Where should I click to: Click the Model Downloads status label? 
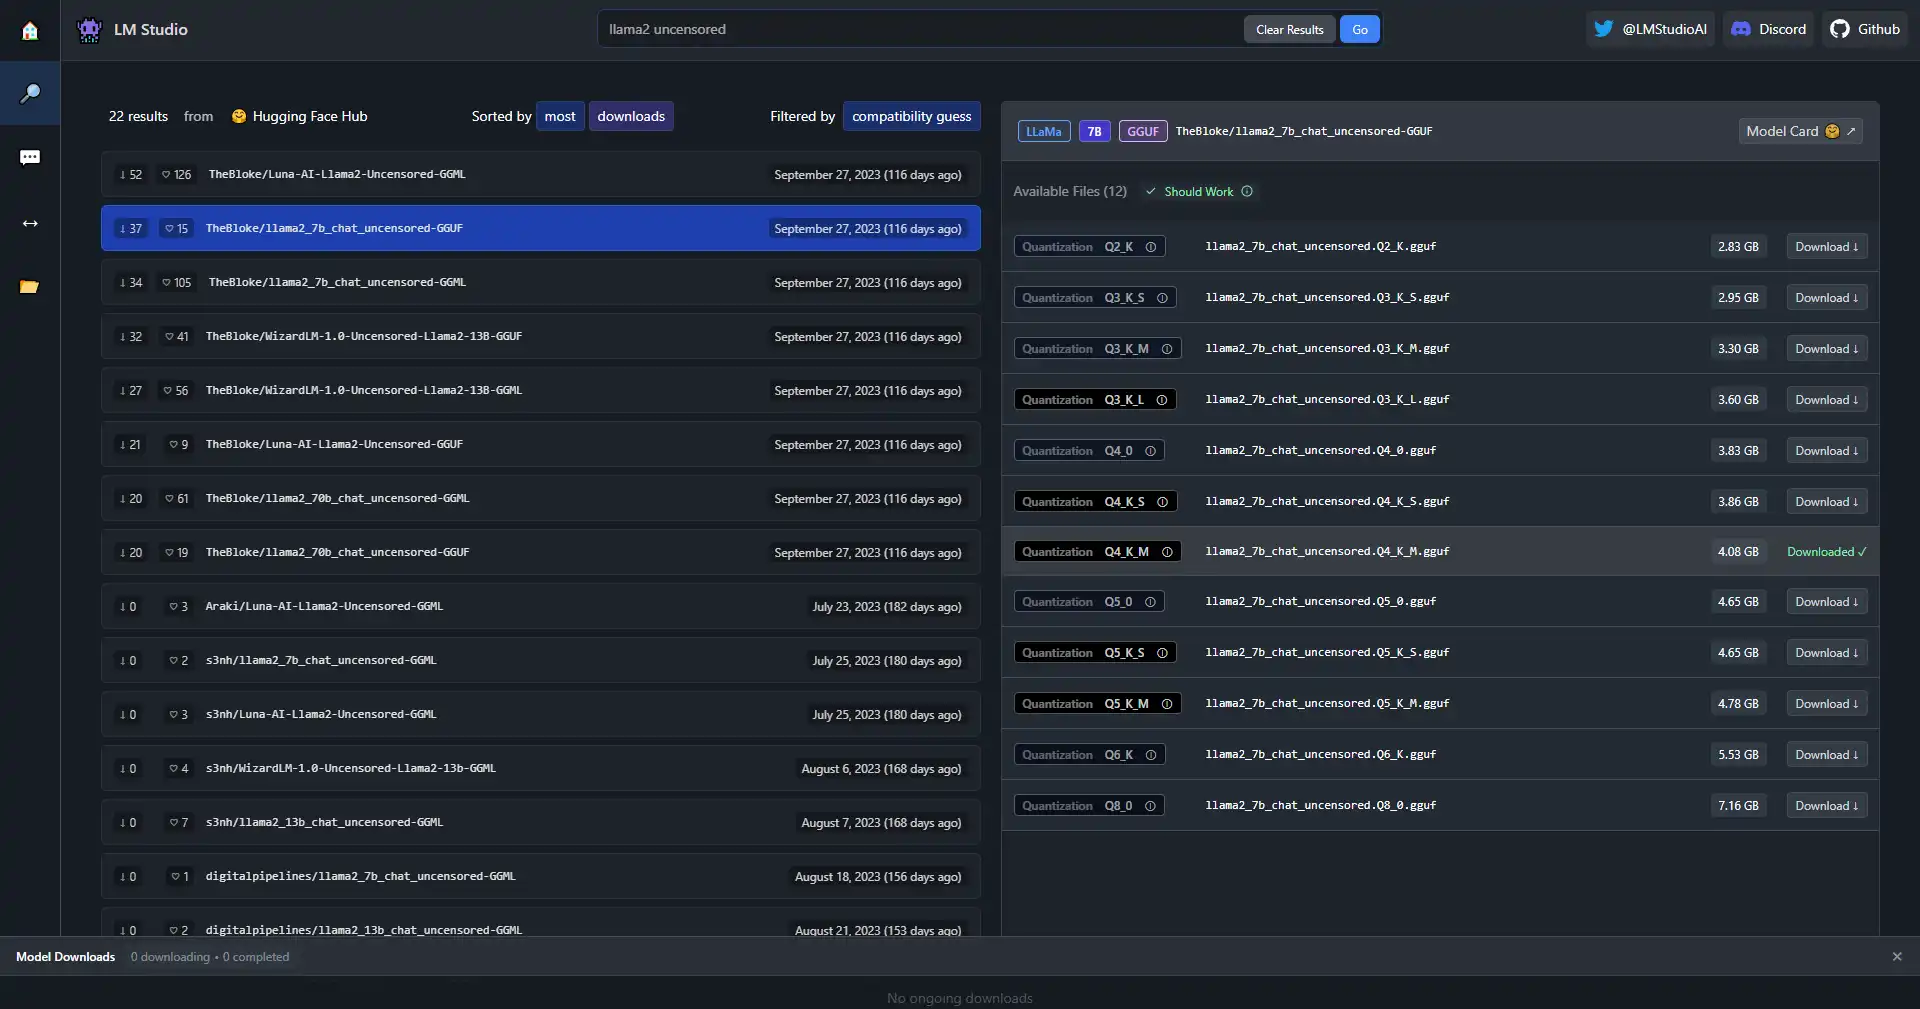(65, 957)
